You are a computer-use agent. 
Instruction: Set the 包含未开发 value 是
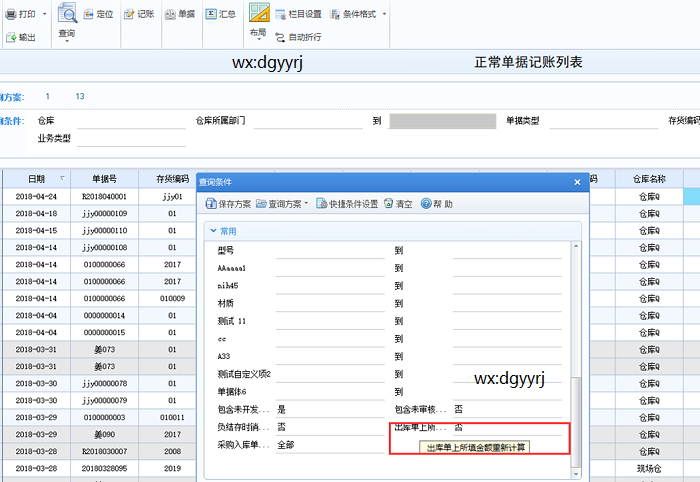[x=330, y=410]
